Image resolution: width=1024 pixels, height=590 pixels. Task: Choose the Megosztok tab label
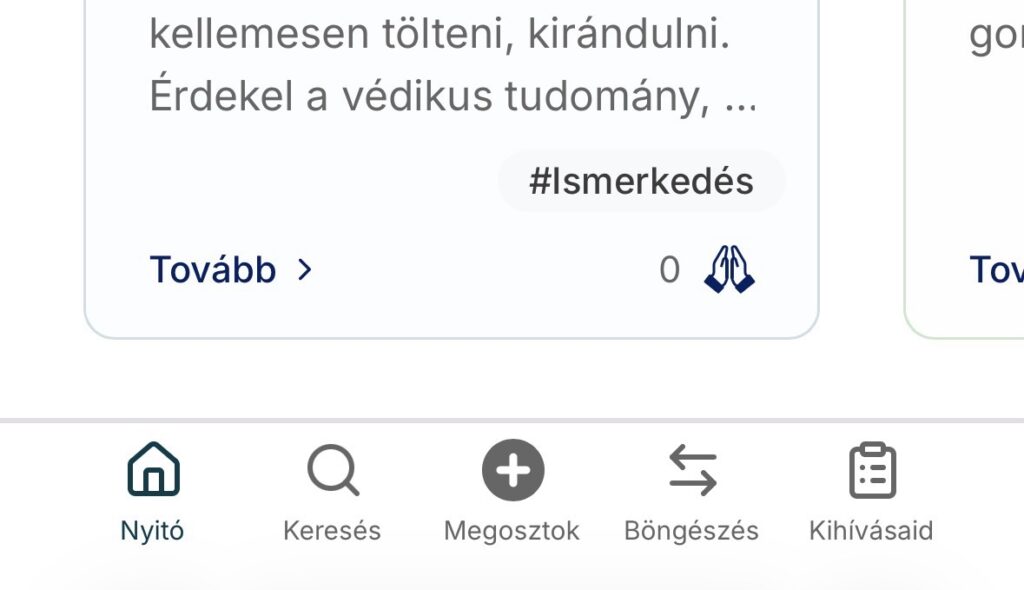[512, 530]
